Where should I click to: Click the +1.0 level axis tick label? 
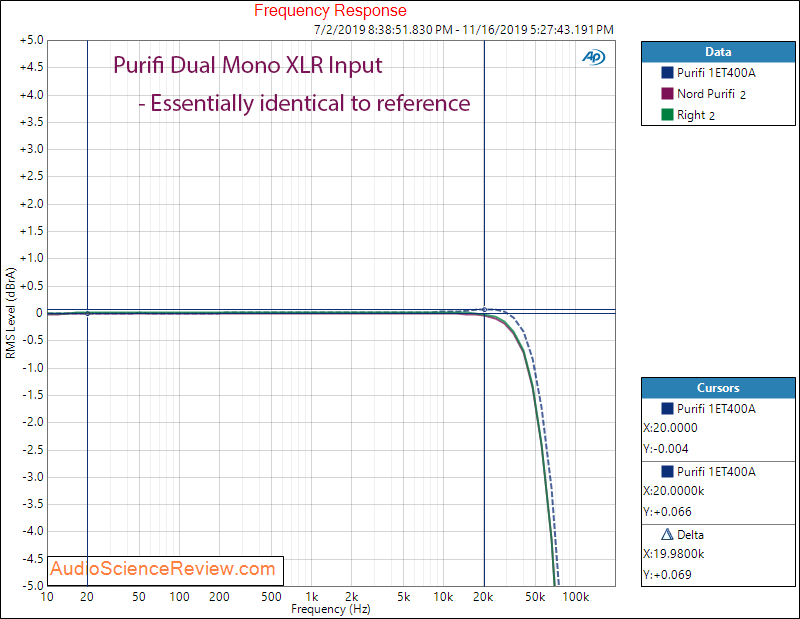point(32,258)
